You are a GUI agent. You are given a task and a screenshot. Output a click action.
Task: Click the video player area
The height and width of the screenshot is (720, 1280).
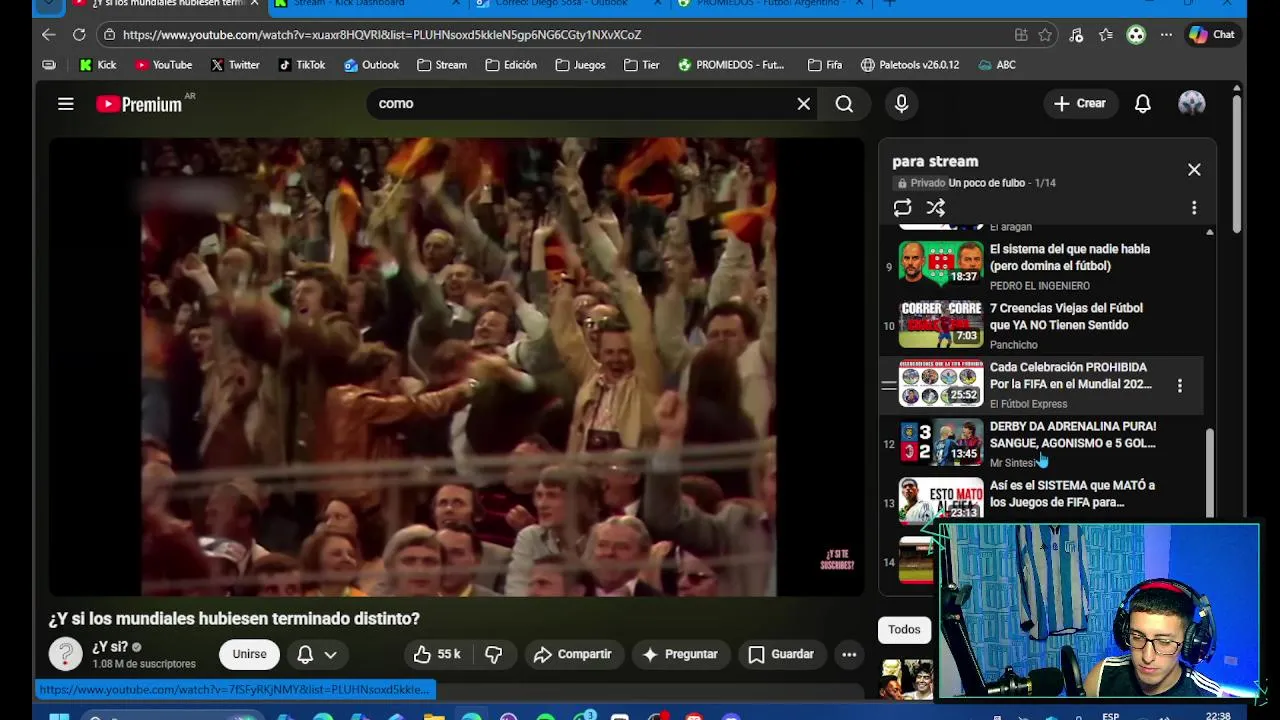tap(457, 367)
